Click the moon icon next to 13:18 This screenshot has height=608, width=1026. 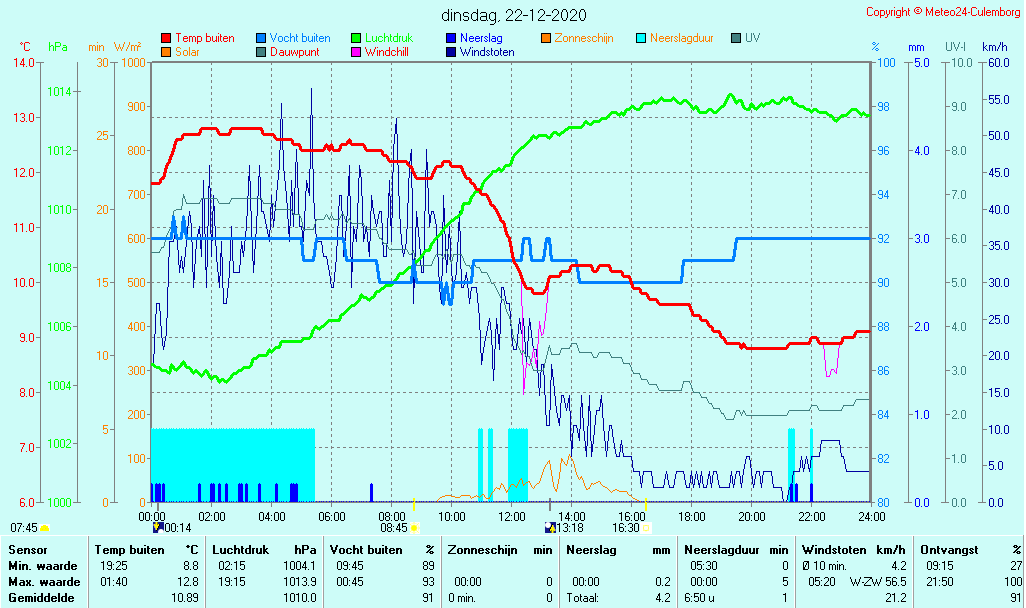coord(549,527)
